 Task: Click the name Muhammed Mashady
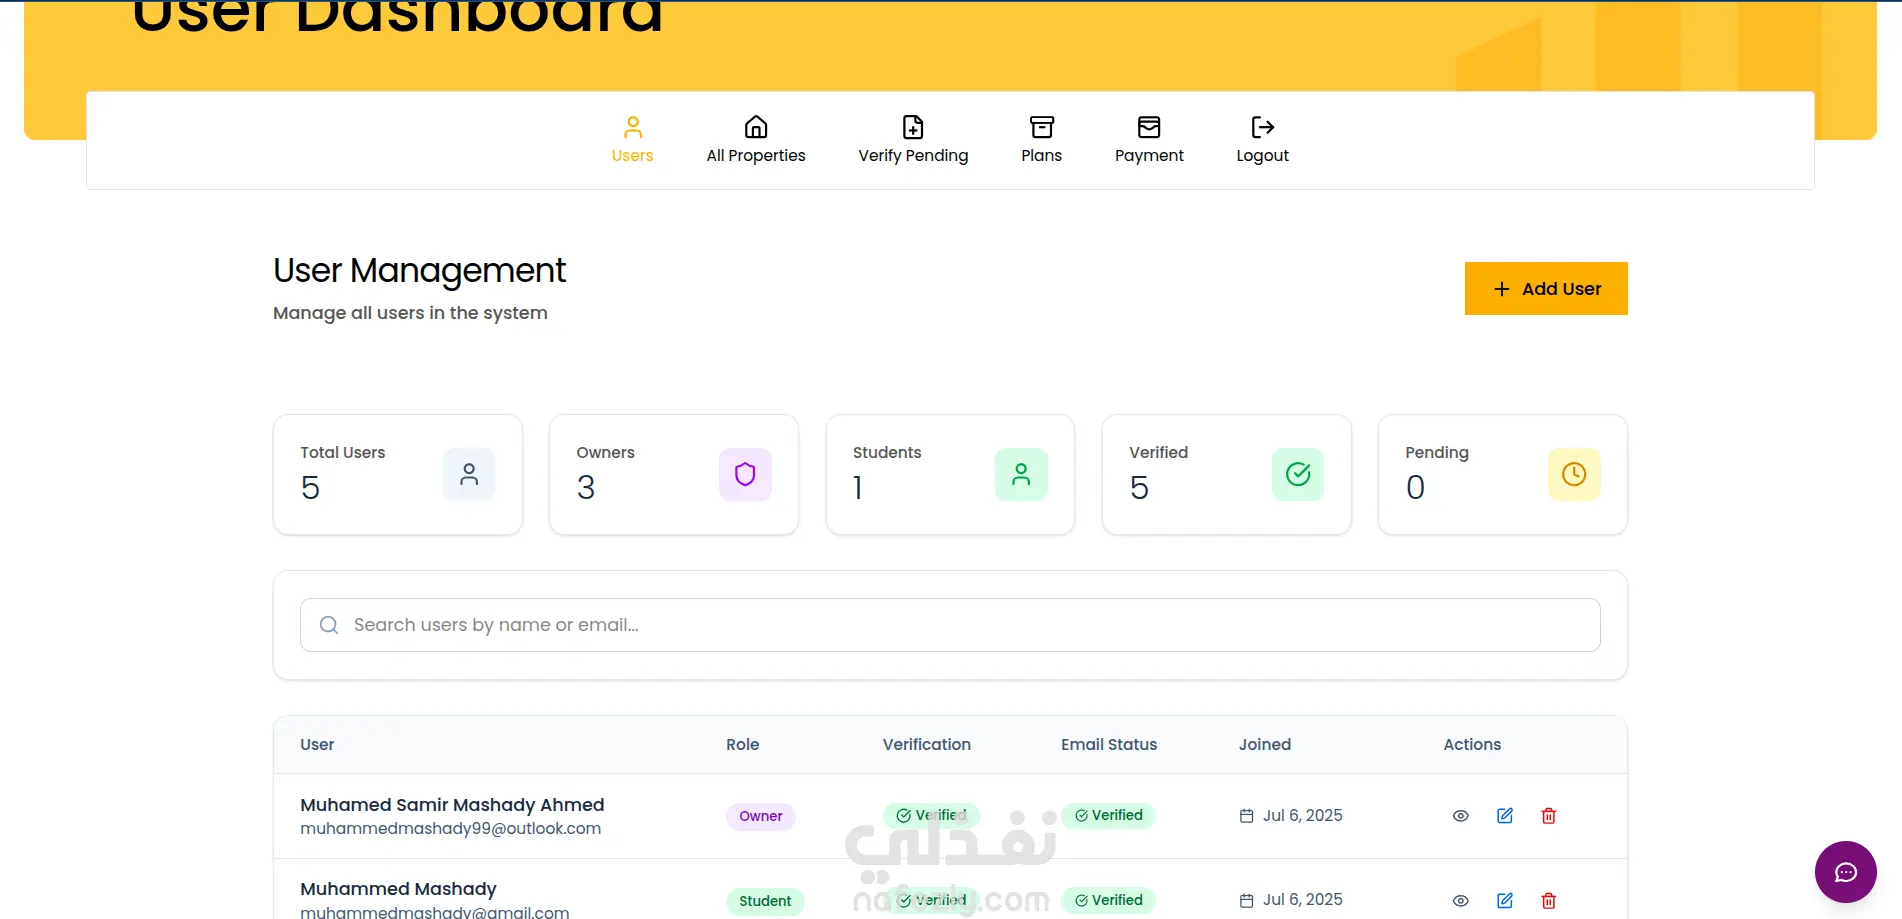(398, 889)
